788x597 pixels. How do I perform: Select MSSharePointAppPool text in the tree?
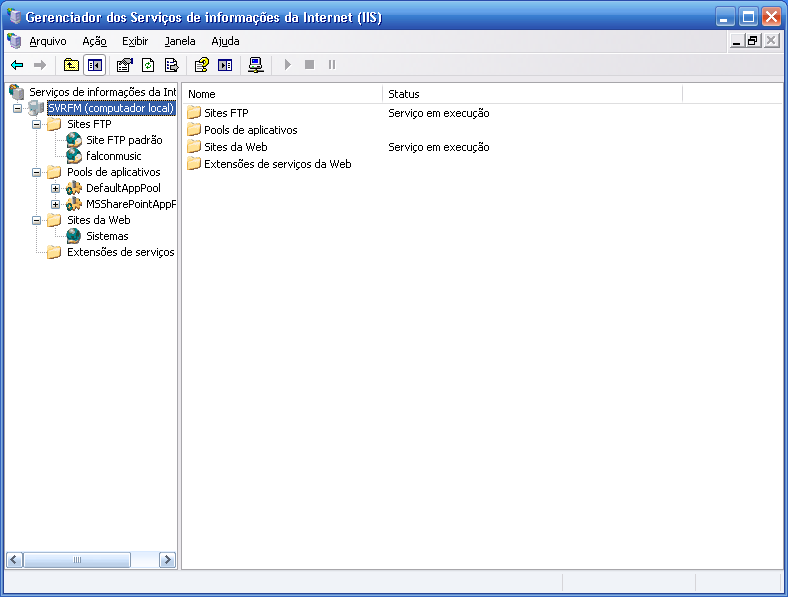[x=131, y=204]
